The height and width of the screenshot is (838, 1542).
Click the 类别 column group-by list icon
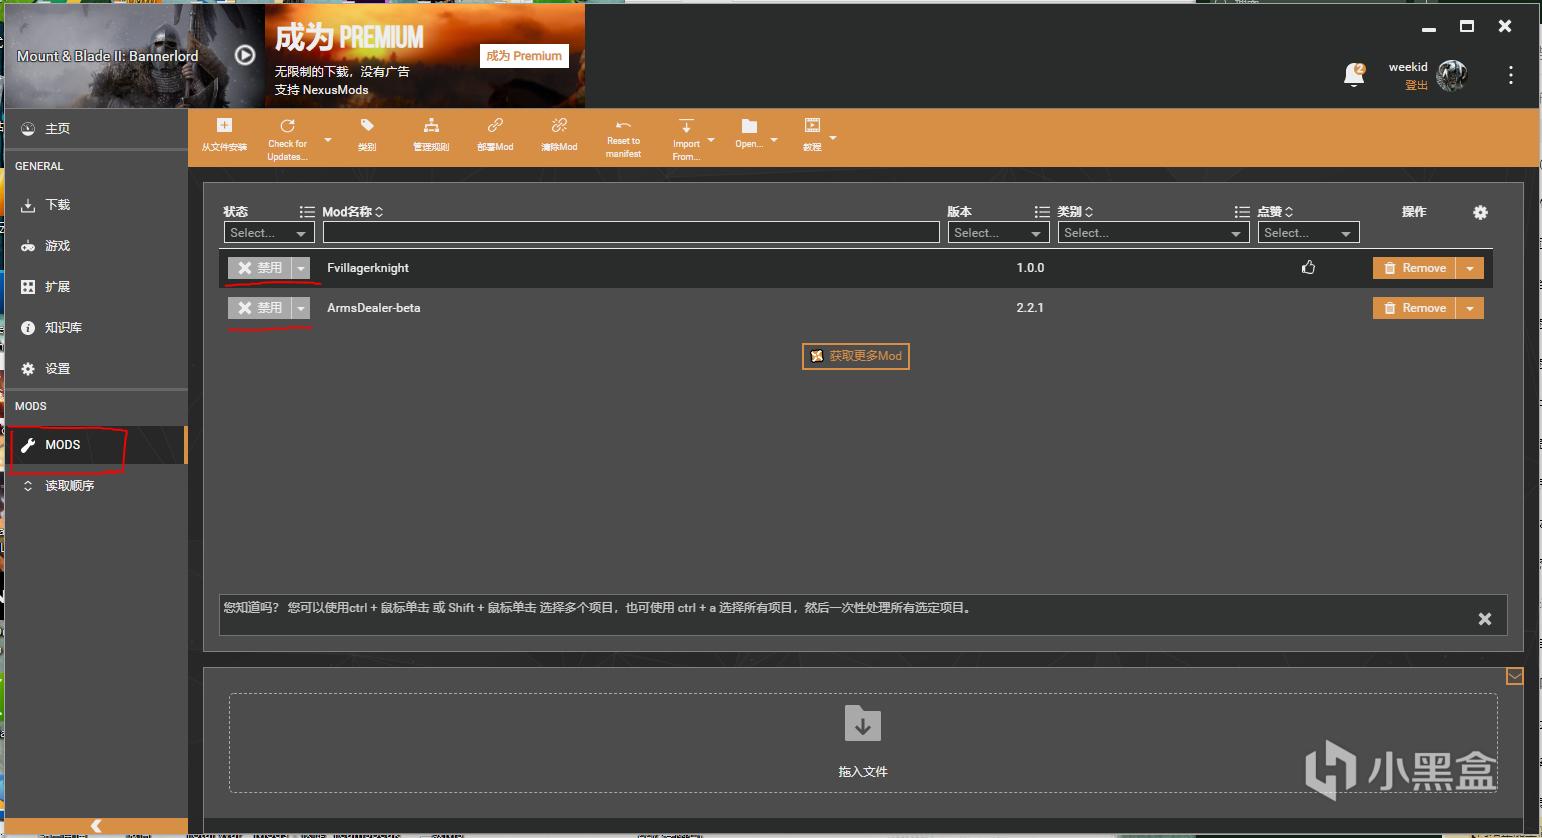tap(1242, 212)
